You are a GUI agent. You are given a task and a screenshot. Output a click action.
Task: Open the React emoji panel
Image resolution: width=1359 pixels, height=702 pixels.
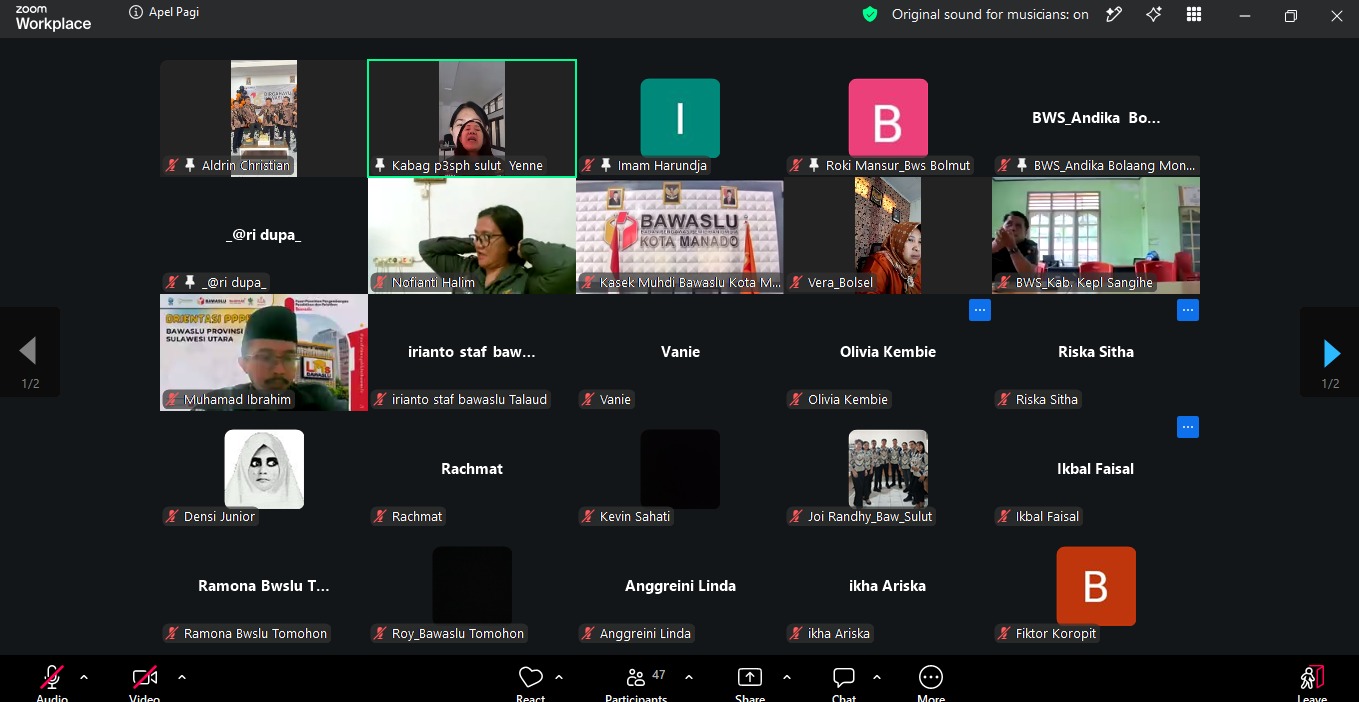[x=531, y=678]
